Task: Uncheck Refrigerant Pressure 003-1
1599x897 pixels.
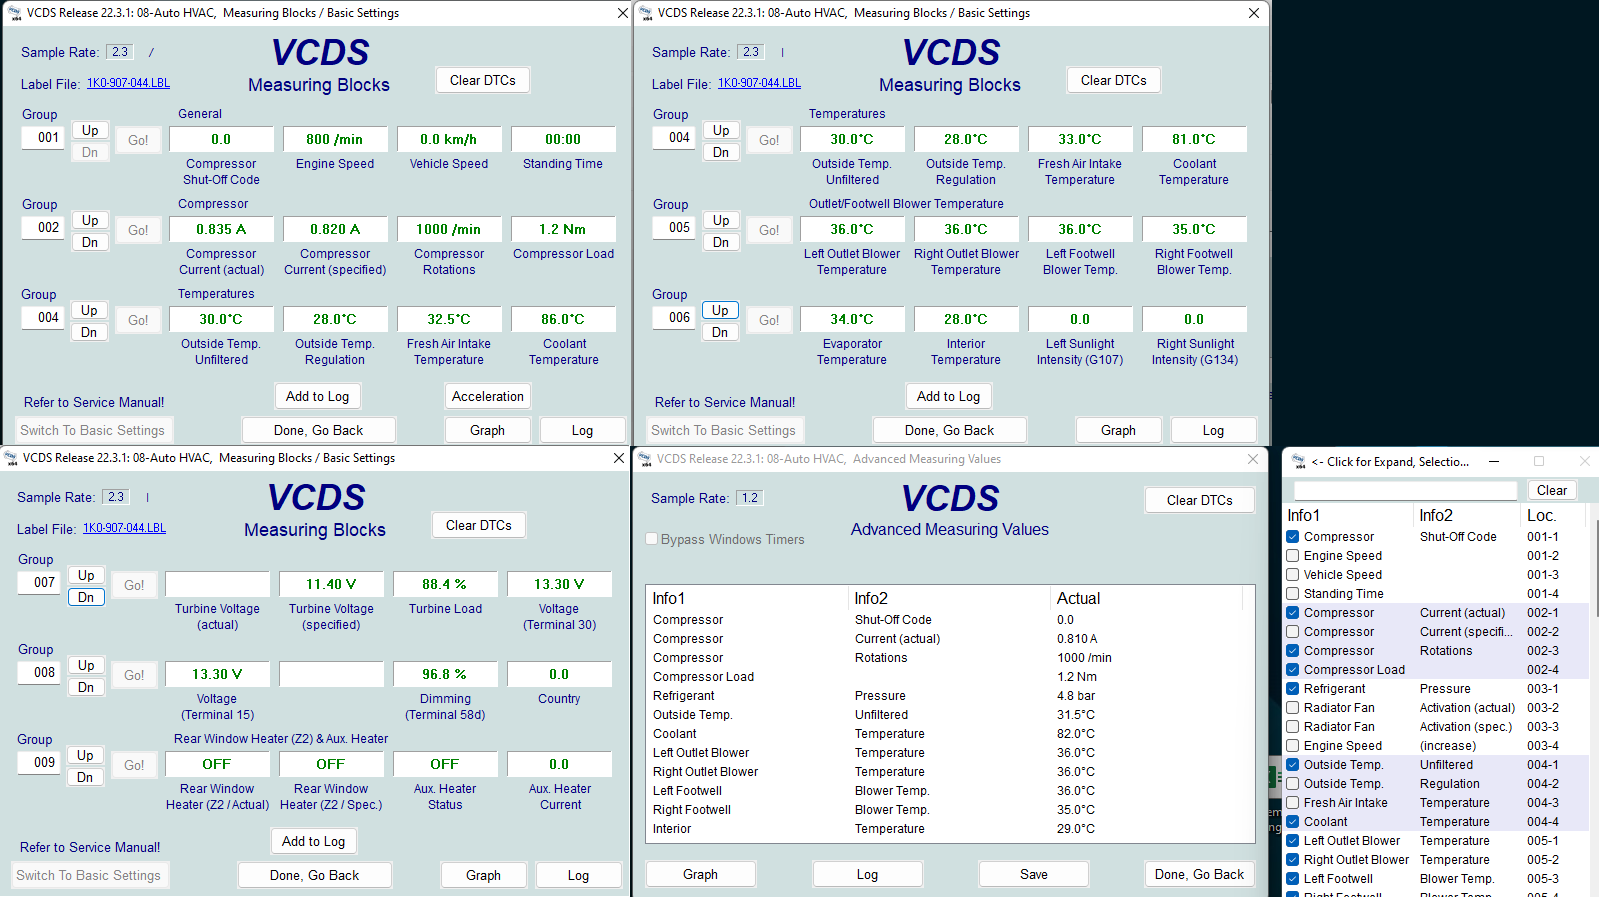Action: [x=1293, y=689]
